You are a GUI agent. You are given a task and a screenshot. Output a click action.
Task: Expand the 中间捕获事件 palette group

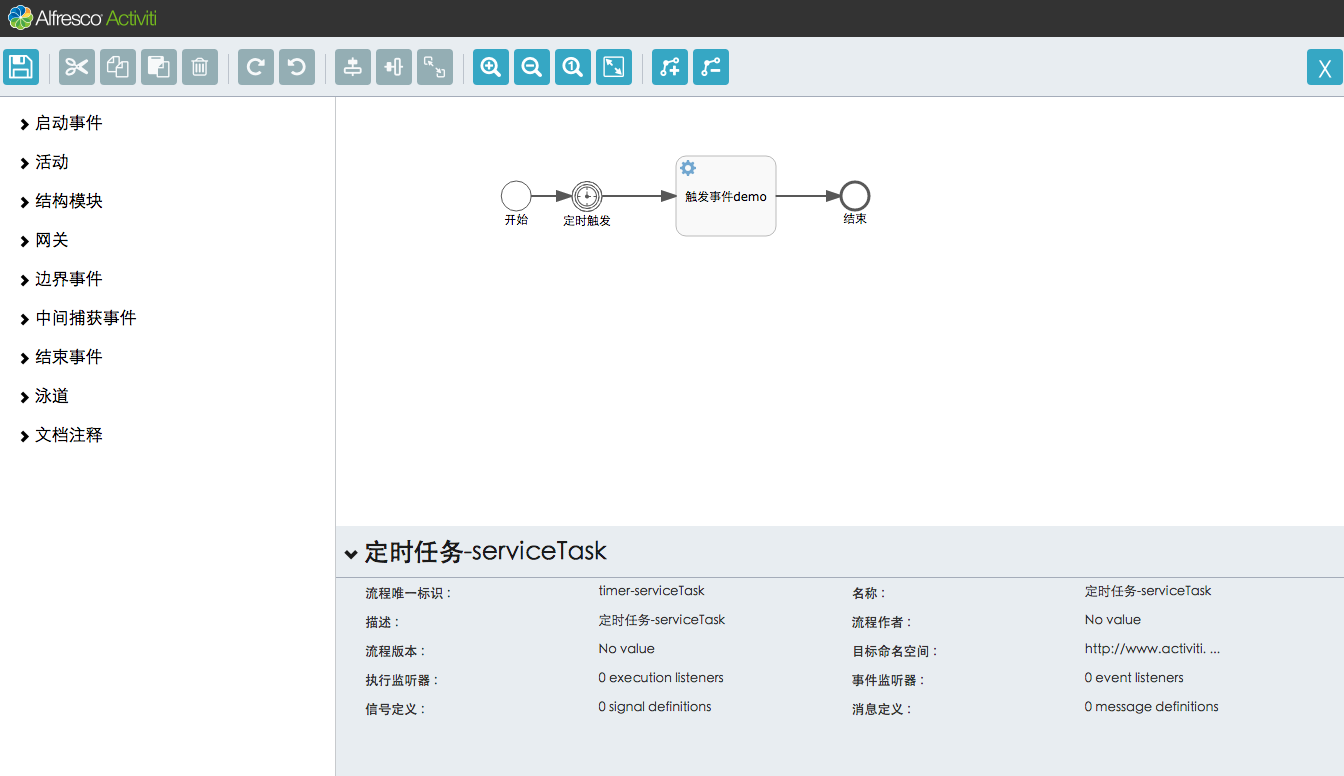pyautogui.click(x=78, y=318)
